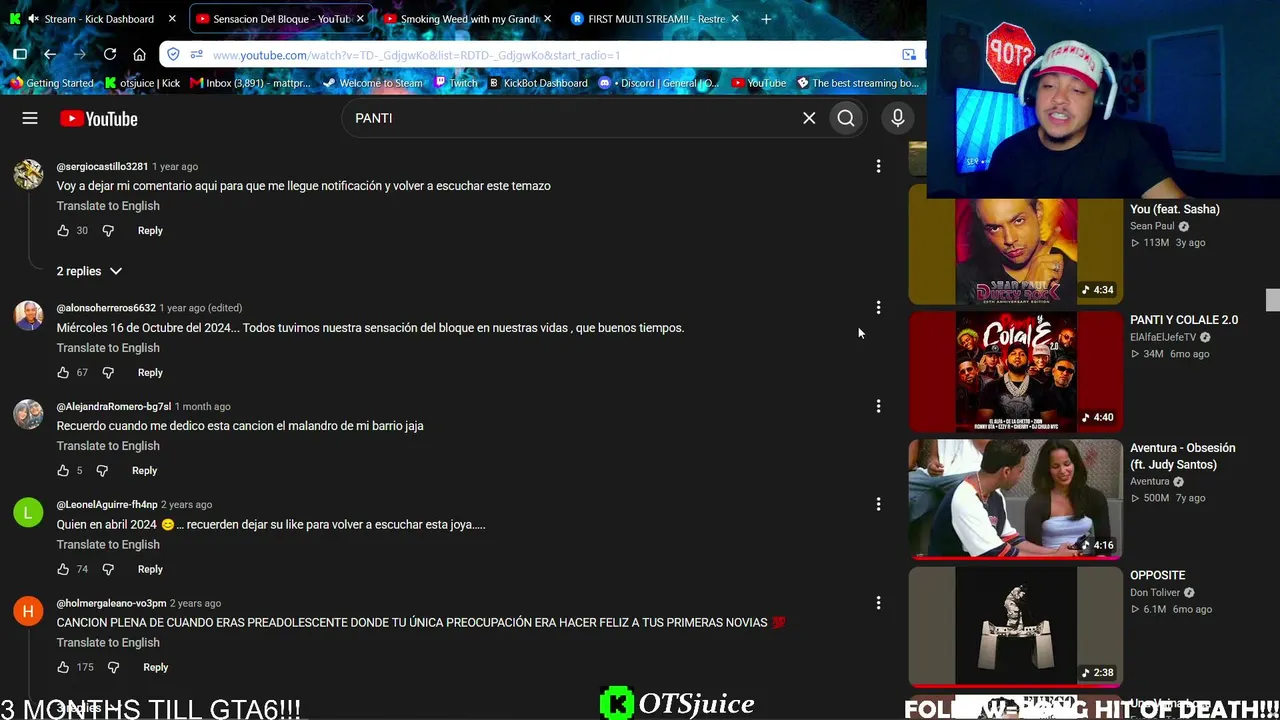Image resolution: width=1280 pixels, height=720 pixels.
Task: Open sergiocastillo3281 profile avatar
Action: (x=28, y=174)
